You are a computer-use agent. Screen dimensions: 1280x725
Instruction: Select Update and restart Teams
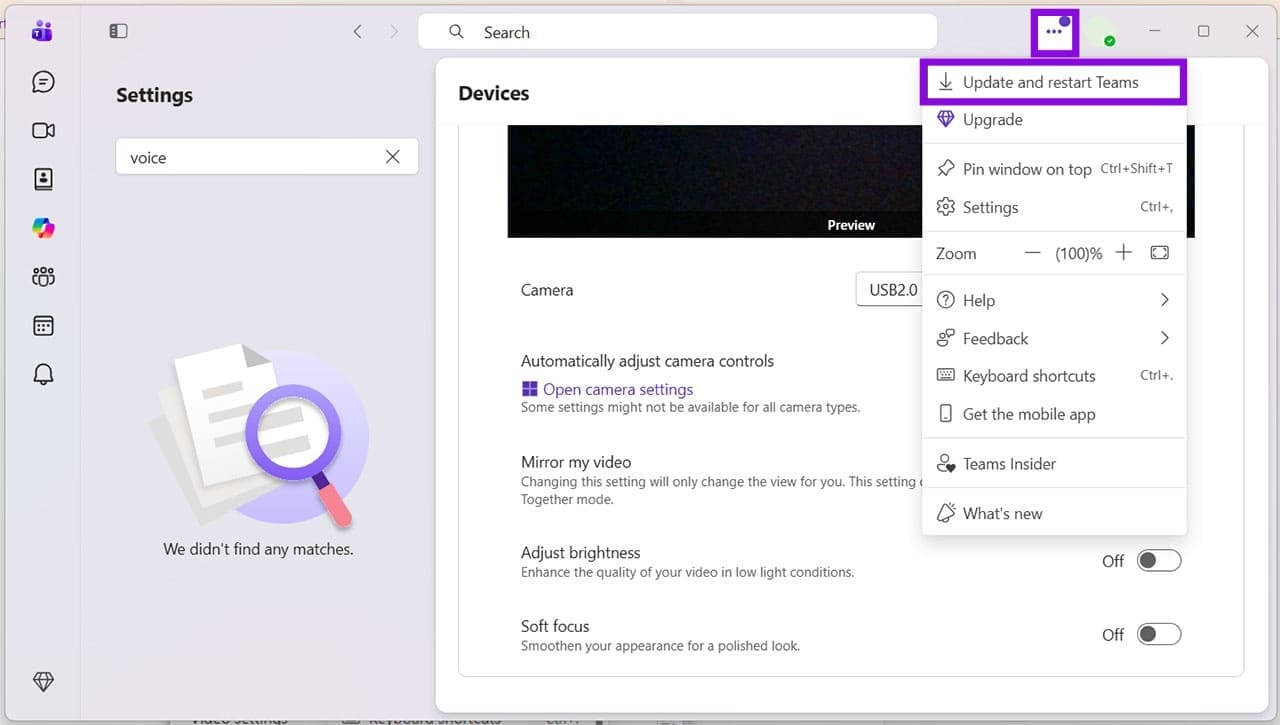(x=1053, y=82)
